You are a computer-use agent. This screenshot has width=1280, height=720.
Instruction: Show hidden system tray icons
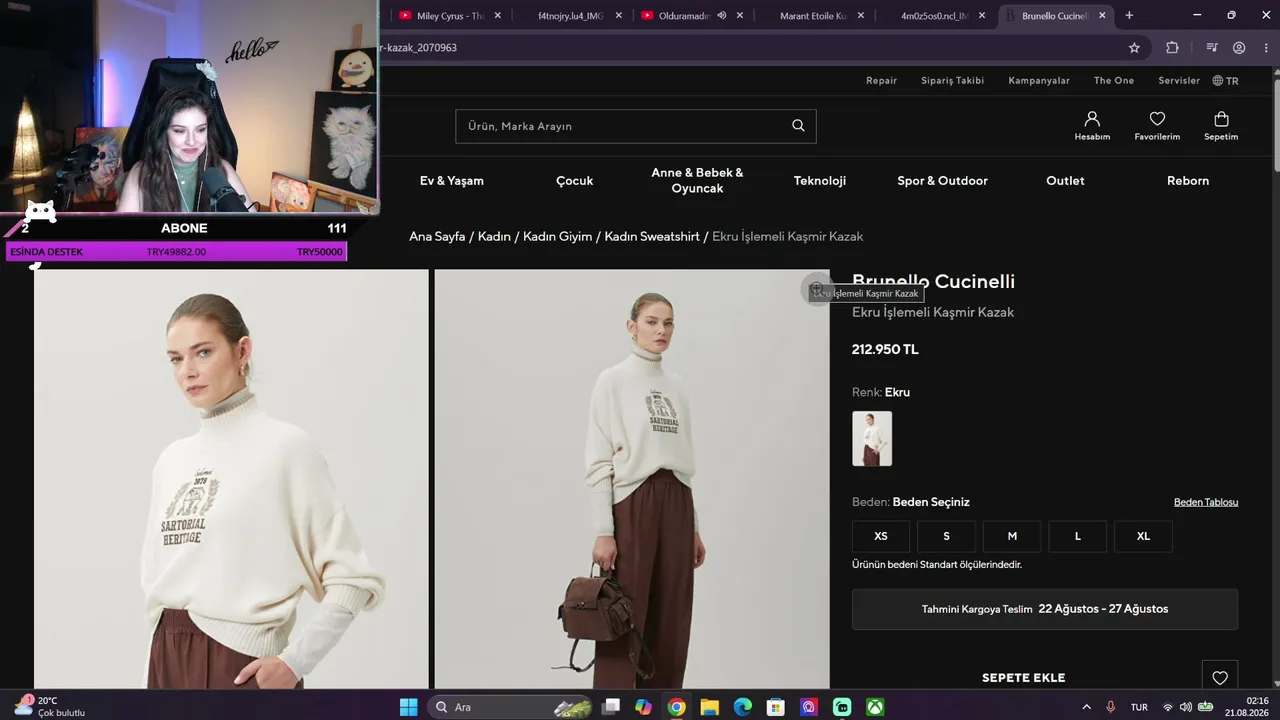(1087, 707)
